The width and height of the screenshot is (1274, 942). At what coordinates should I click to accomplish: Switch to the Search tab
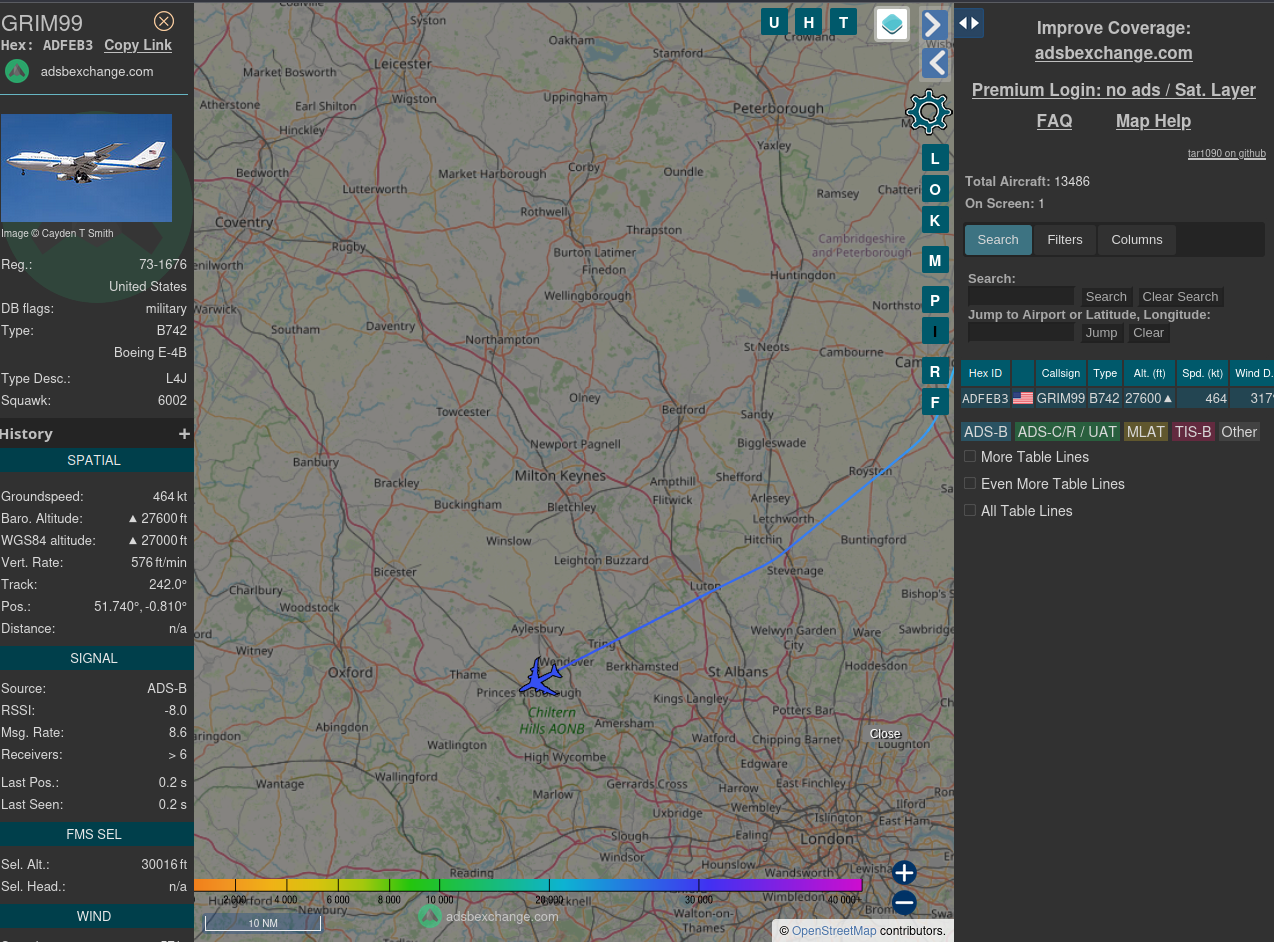pyautogui.click(x=998, y=240)
